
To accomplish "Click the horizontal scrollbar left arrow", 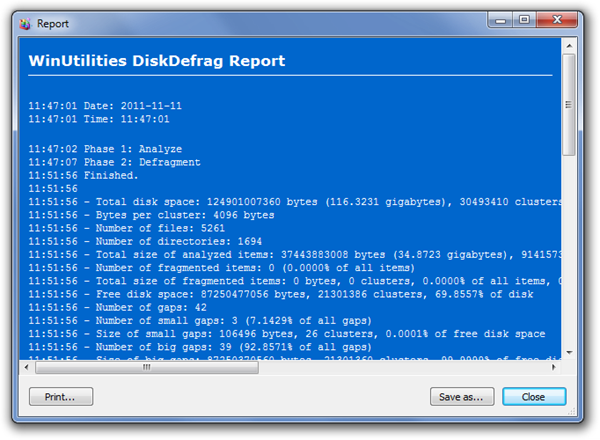I will coord(26,367).
